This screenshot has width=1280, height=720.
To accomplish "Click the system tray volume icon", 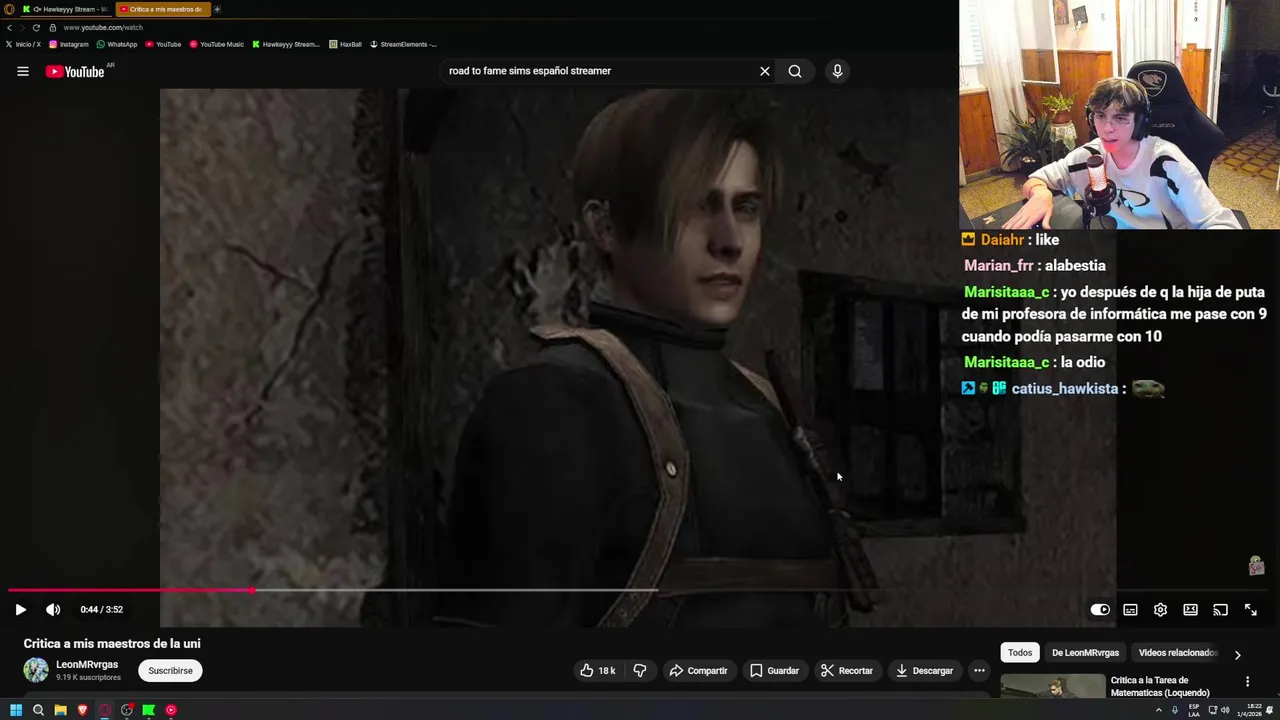I will click(1226, 710).
